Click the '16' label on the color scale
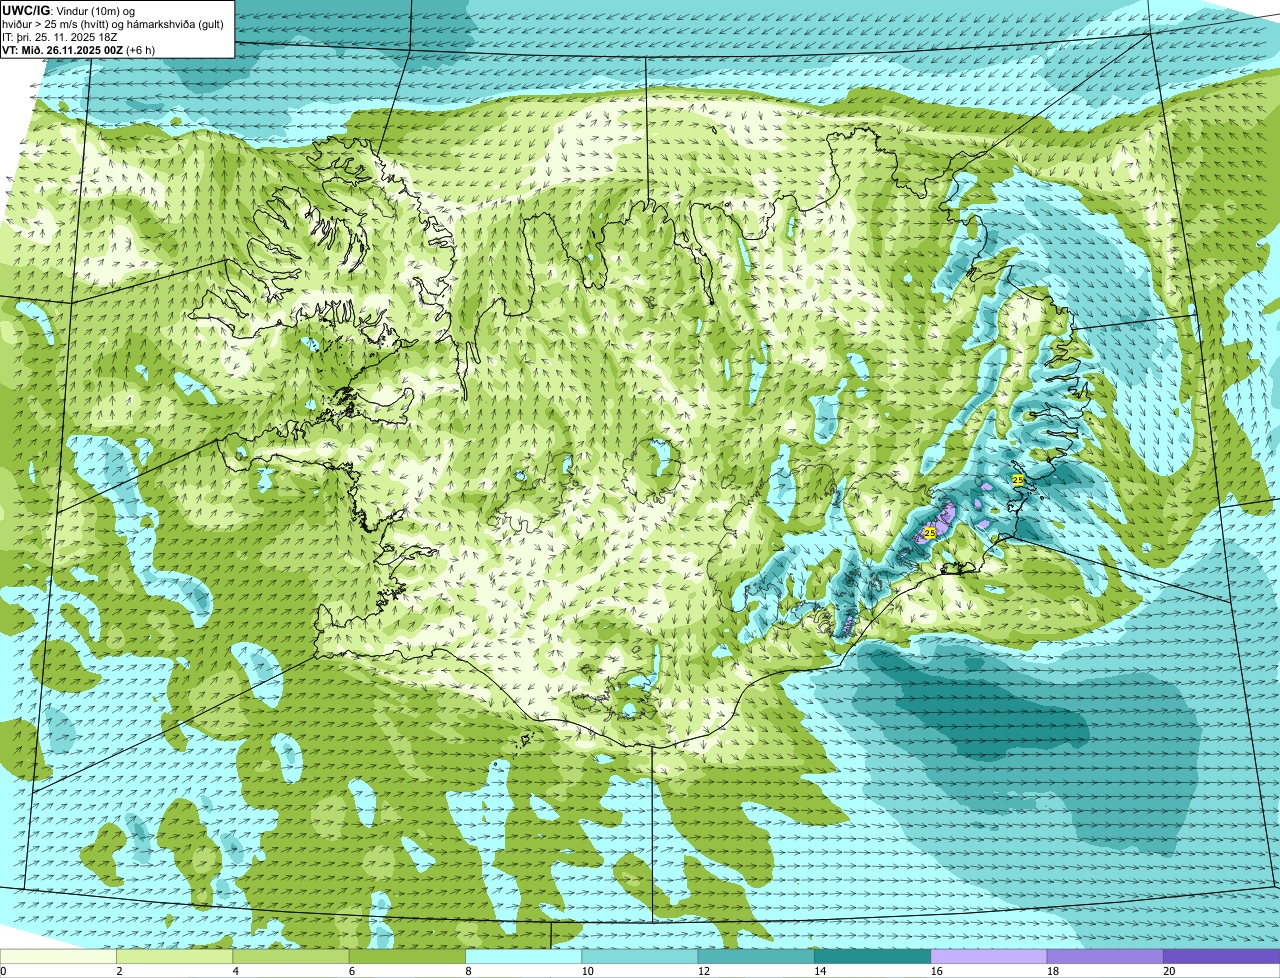This screenshot has width=1280, height=978. pos(937,971)
